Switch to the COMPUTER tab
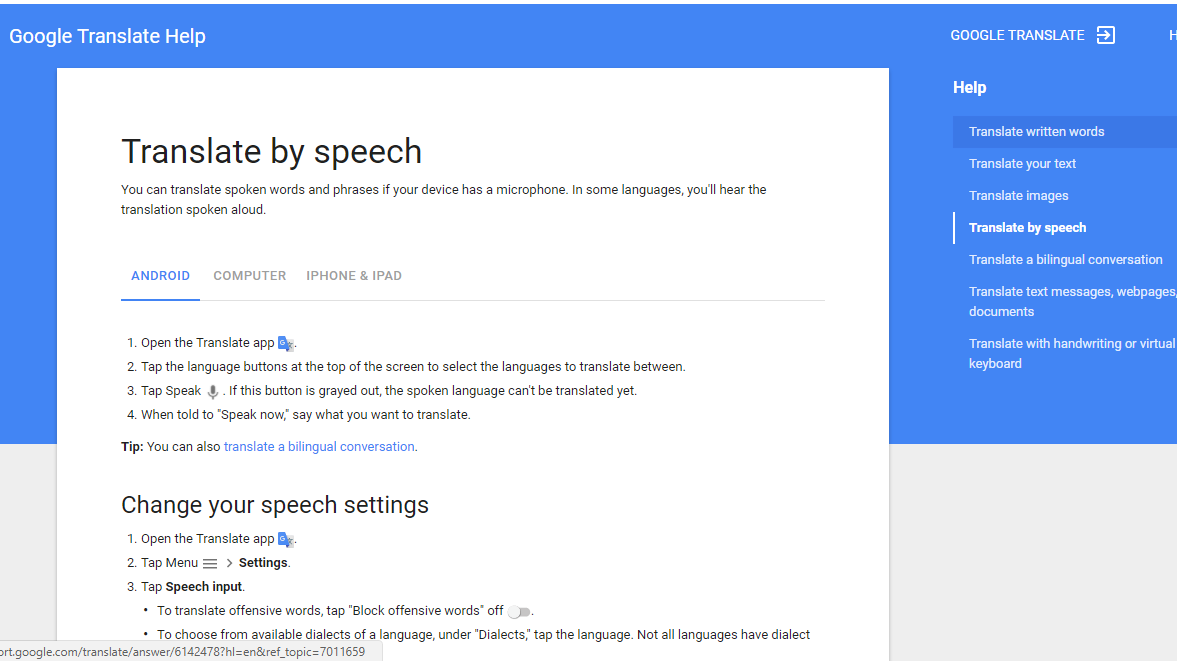This screenshot has height=661, width=1177. coord(249,275)
